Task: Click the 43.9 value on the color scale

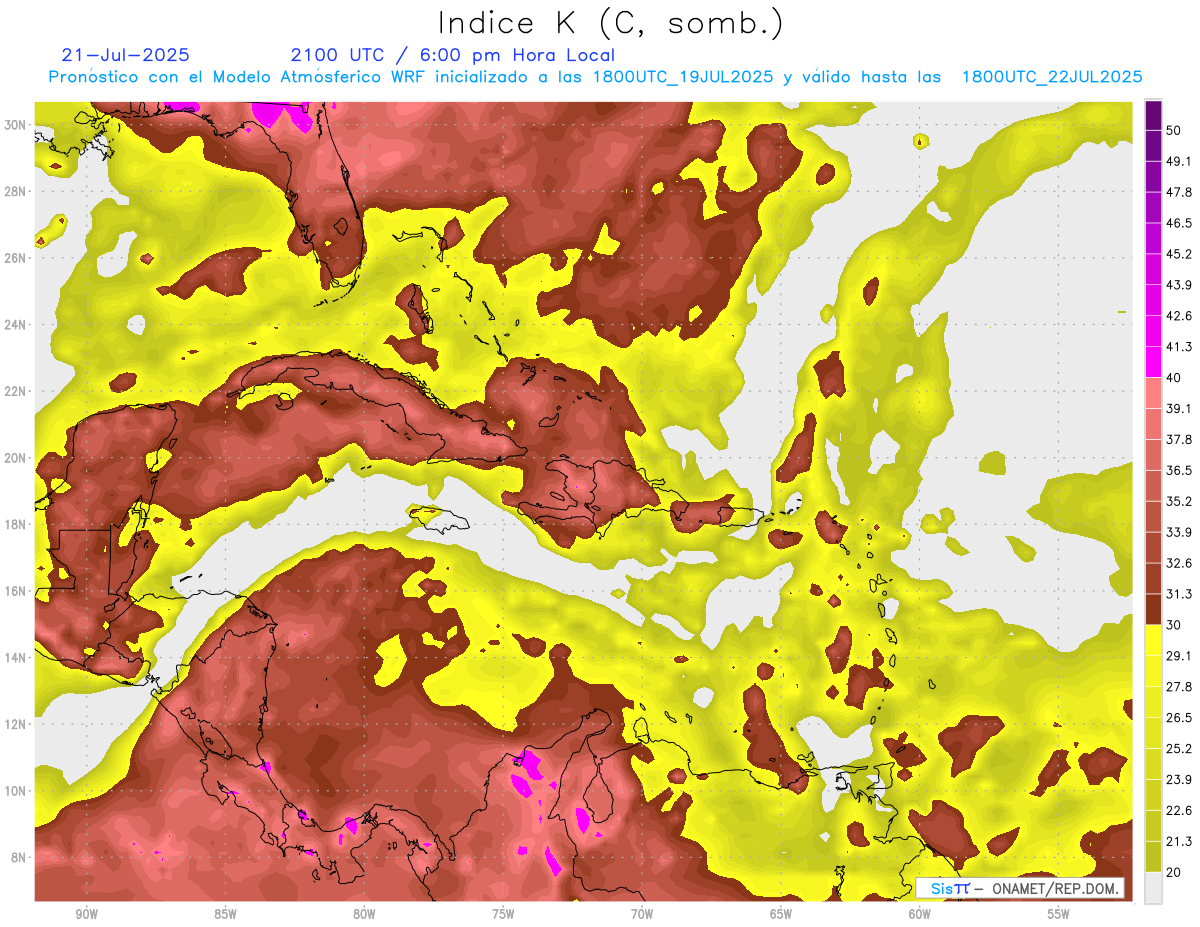Action: (1179, 285)
